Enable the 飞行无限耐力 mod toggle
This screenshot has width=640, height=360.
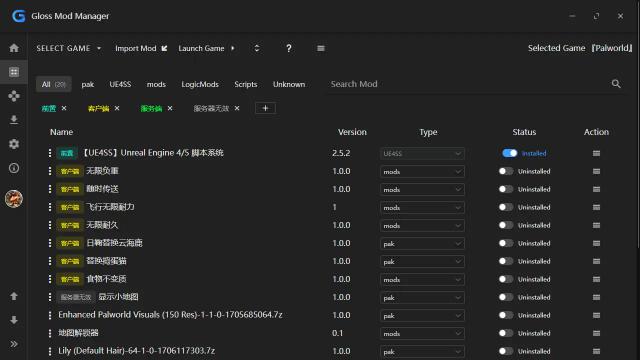[506, 207]
